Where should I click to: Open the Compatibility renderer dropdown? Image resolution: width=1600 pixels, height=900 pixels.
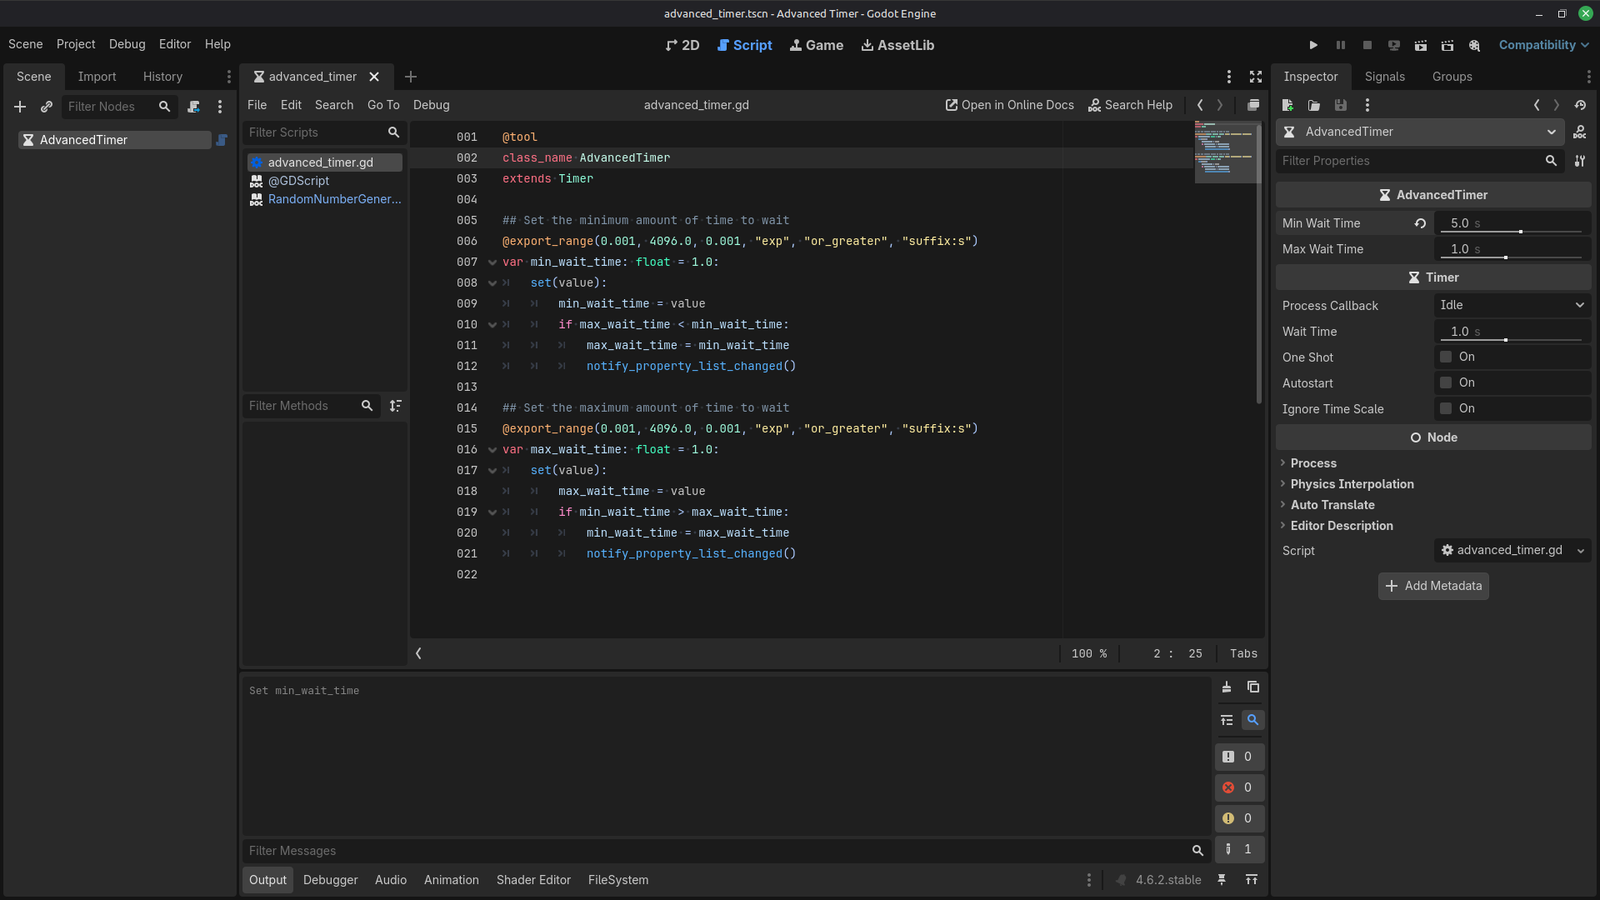[x=1543, y=45]
